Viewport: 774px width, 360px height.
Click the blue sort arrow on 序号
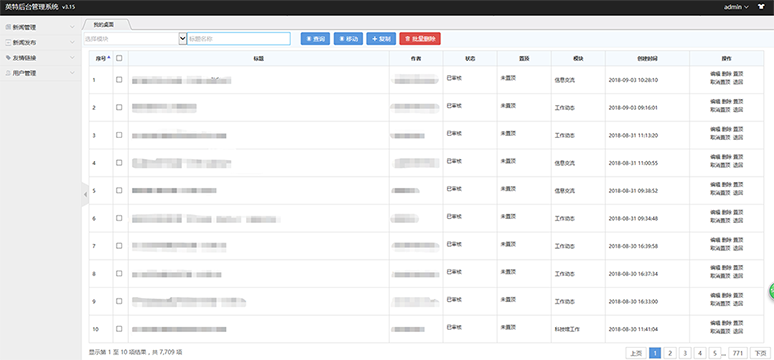[x=109, y=58]
